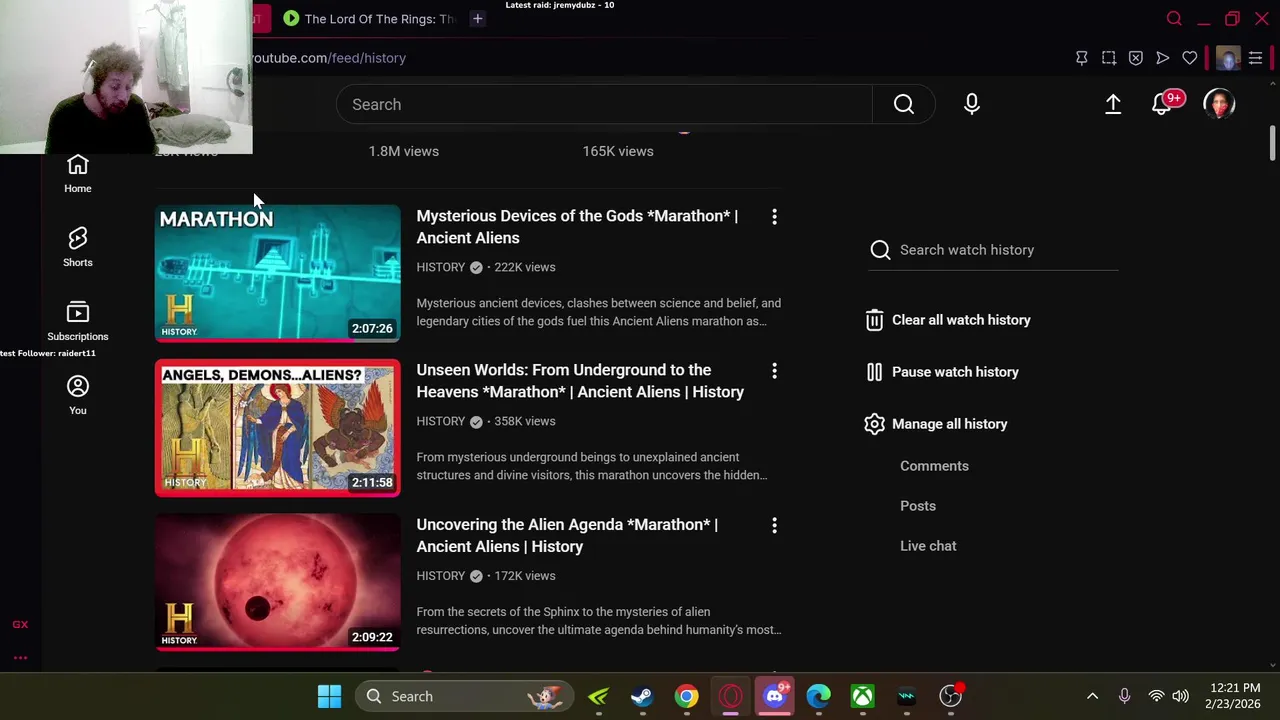The width and height of the screenshot is (1280, 720).
Task: Open the Opera ad blocker shield
Action: [x=1136, y=58]
